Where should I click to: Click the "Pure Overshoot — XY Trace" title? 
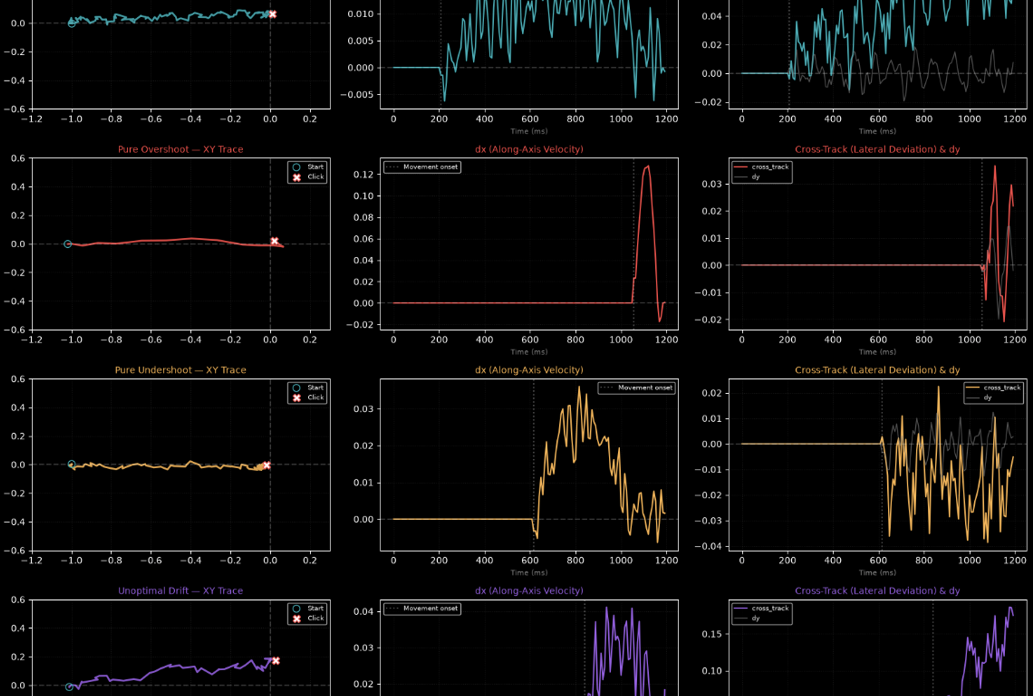click(x=181, y=150)
